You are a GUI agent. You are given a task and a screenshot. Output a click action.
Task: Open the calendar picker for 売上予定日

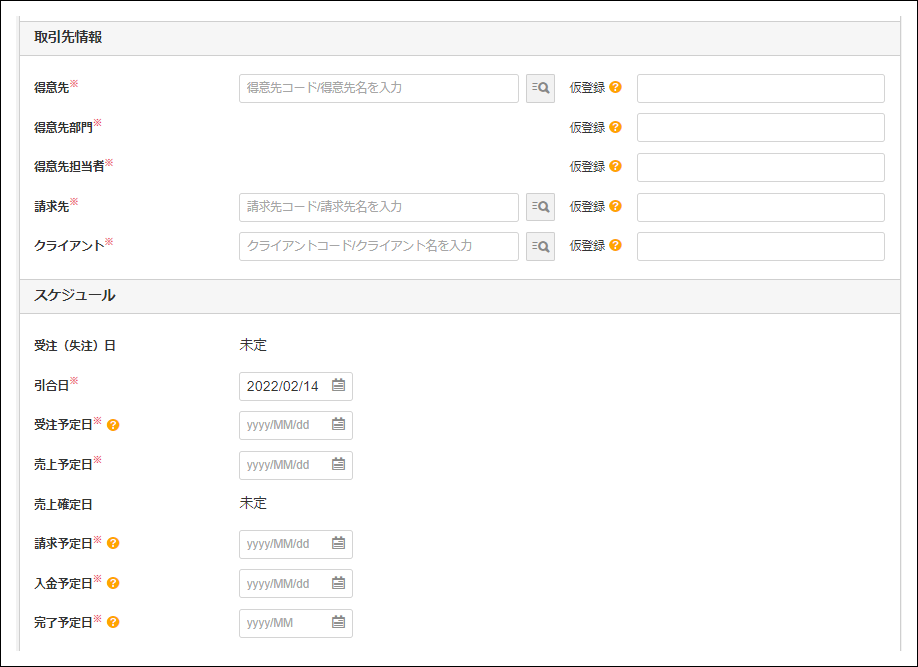coord(338,464)
